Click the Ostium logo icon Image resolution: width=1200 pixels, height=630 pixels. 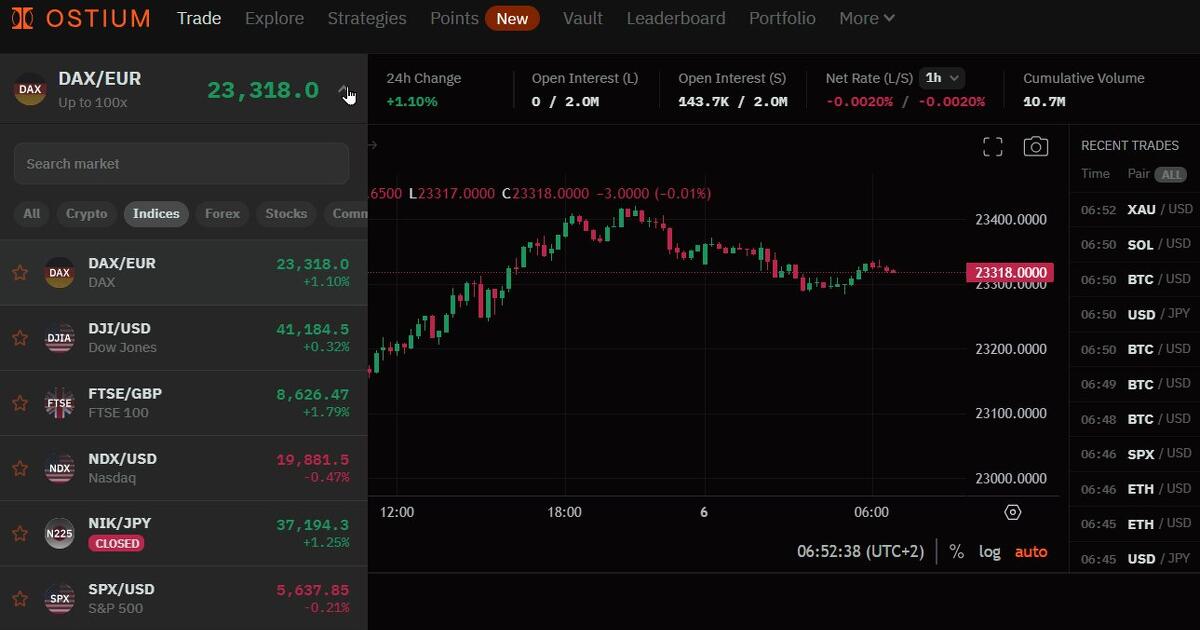[21, 19]
